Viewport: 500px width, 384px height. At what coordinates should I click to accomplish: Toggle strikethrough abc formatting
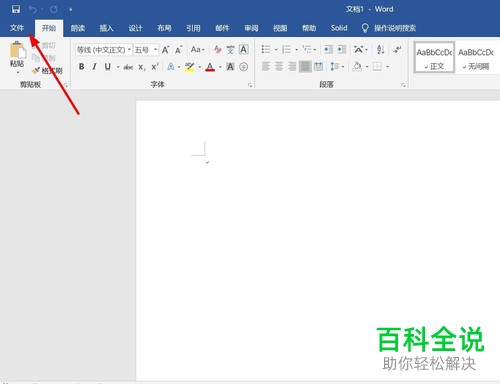tap(128, 67)
